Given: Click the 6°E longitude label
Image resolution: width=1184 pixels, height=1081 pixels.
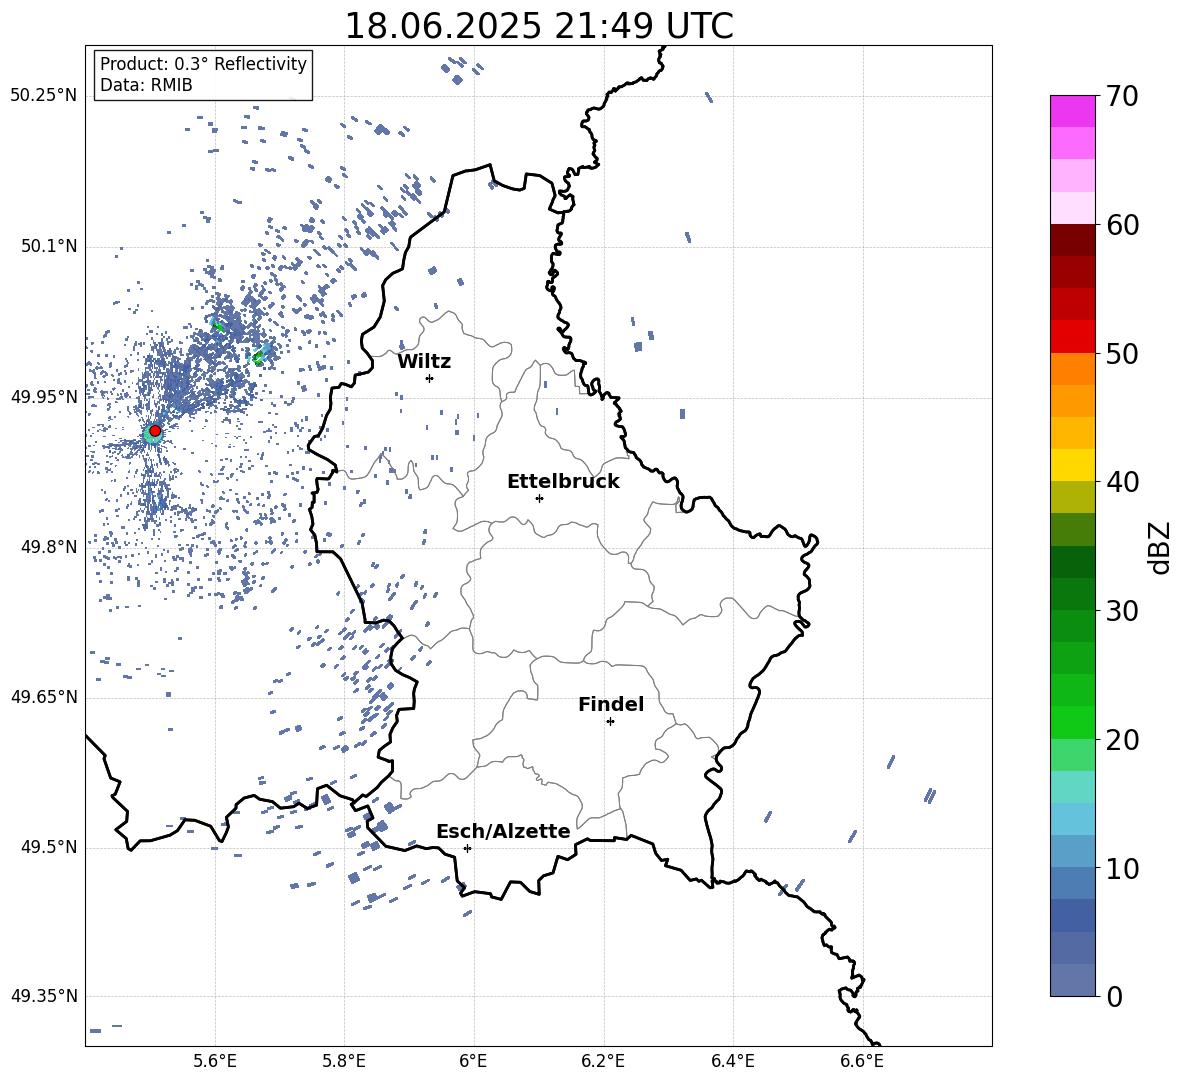Looking at the screenshot, I should [x=473, y=1061].
